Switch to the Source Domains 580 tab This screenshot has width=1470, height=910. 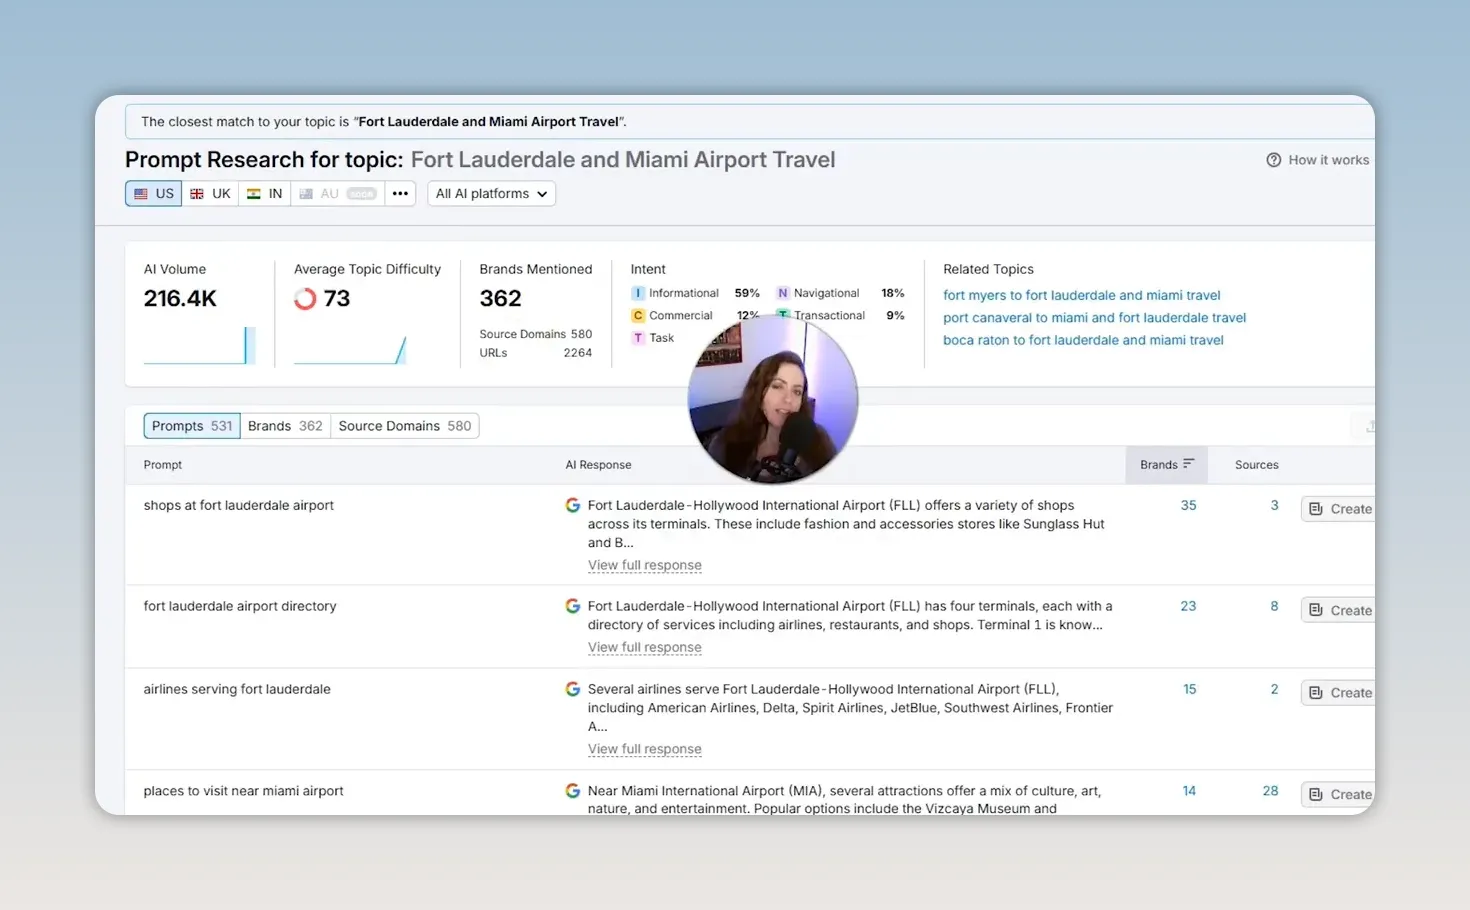pyautogui.click(x=405, y=426)
